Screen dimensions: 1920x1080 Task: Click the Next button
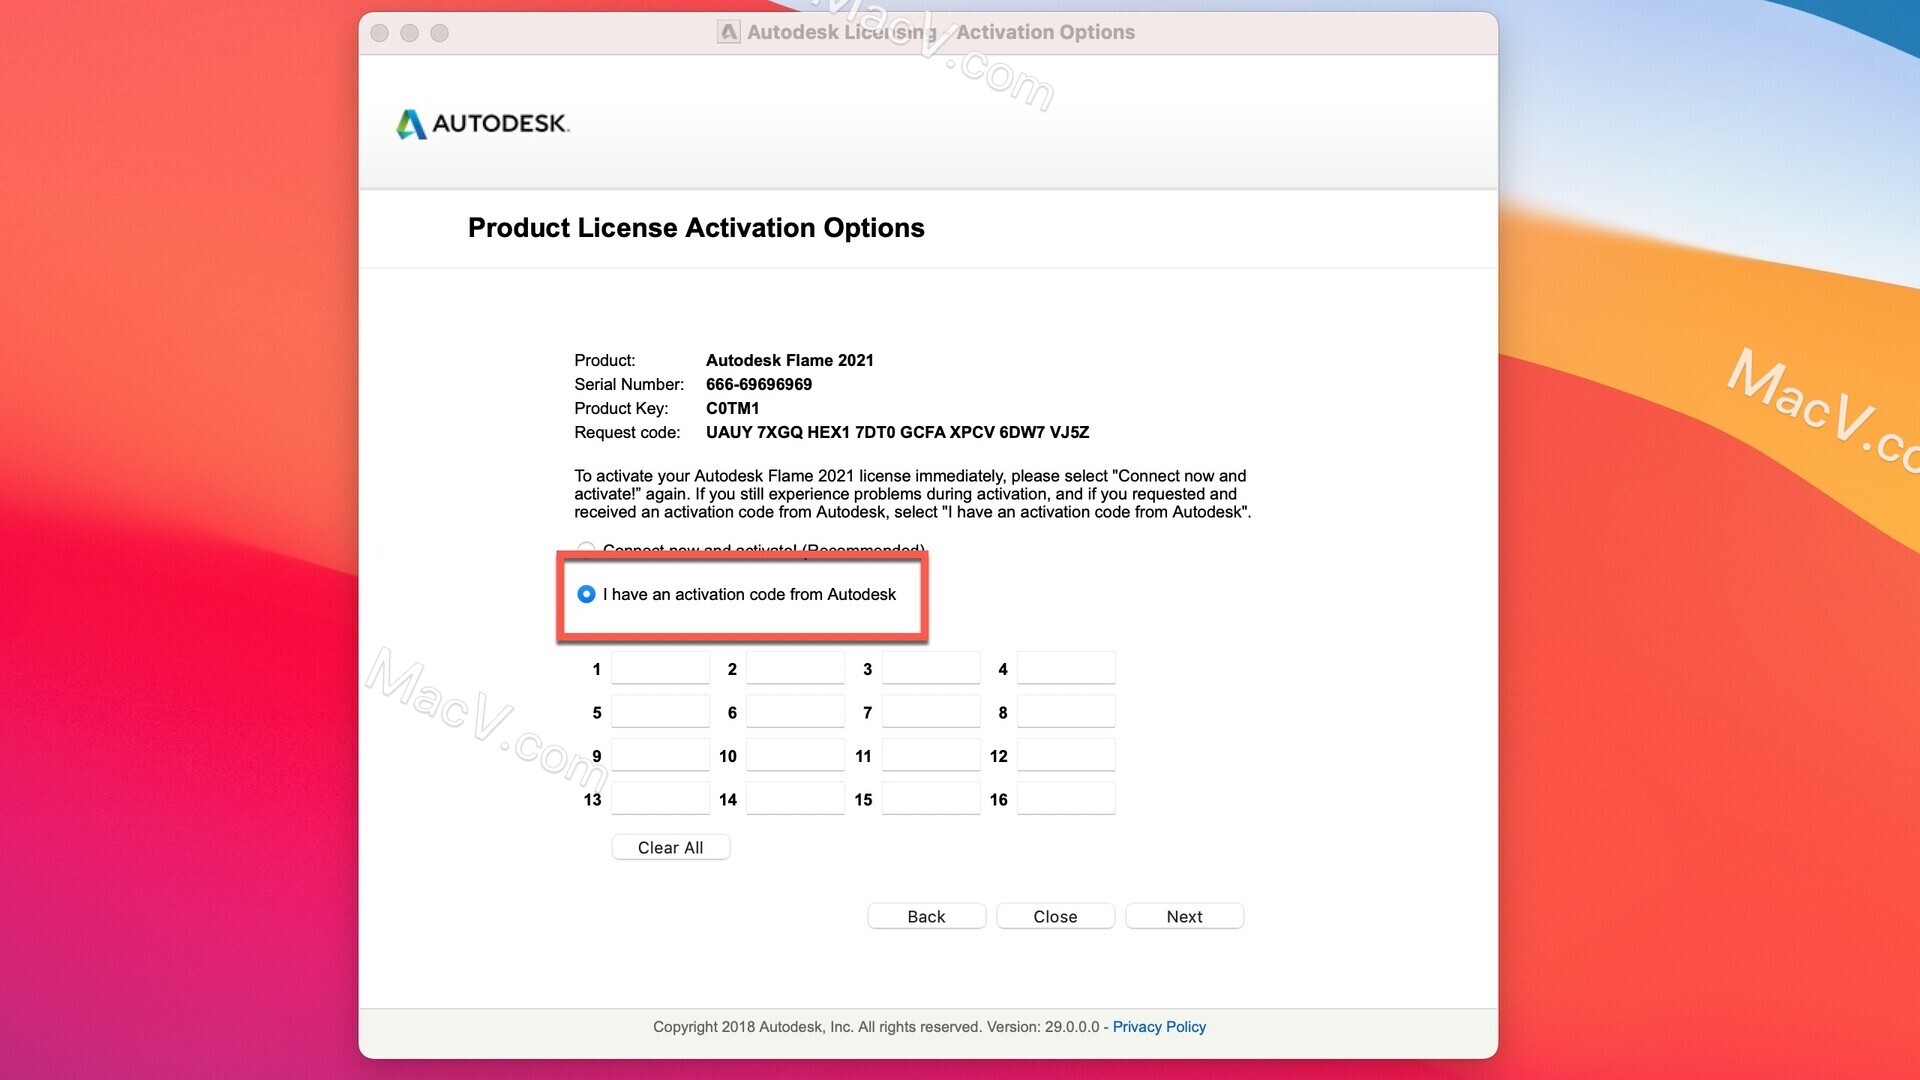(x=1183, y=915)
